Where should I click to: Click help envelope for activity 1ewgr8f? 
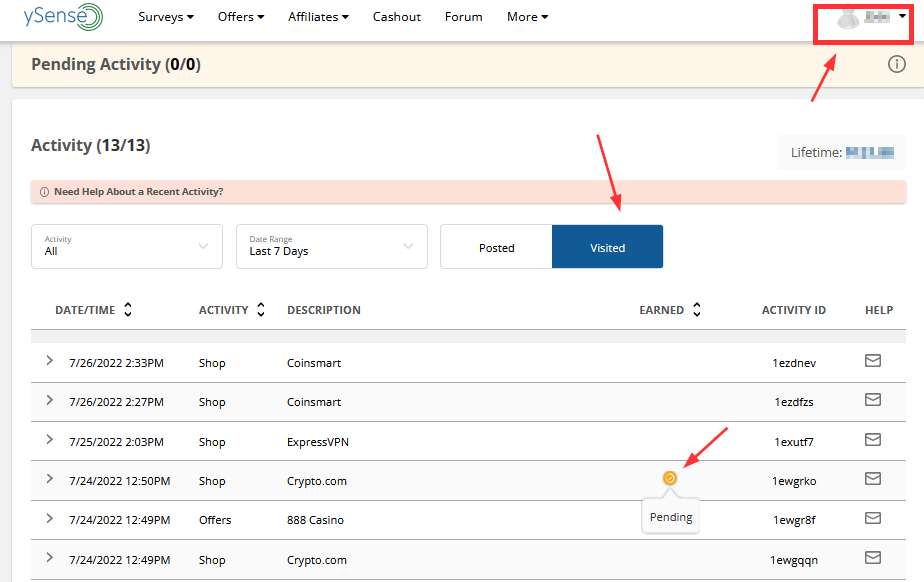click(873, 518)
